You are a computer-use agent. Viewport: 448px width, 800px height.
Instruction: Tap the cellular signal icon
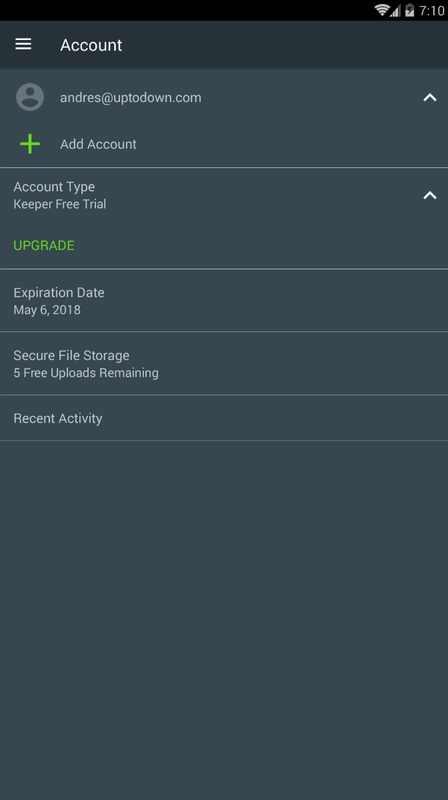[395, 10]
